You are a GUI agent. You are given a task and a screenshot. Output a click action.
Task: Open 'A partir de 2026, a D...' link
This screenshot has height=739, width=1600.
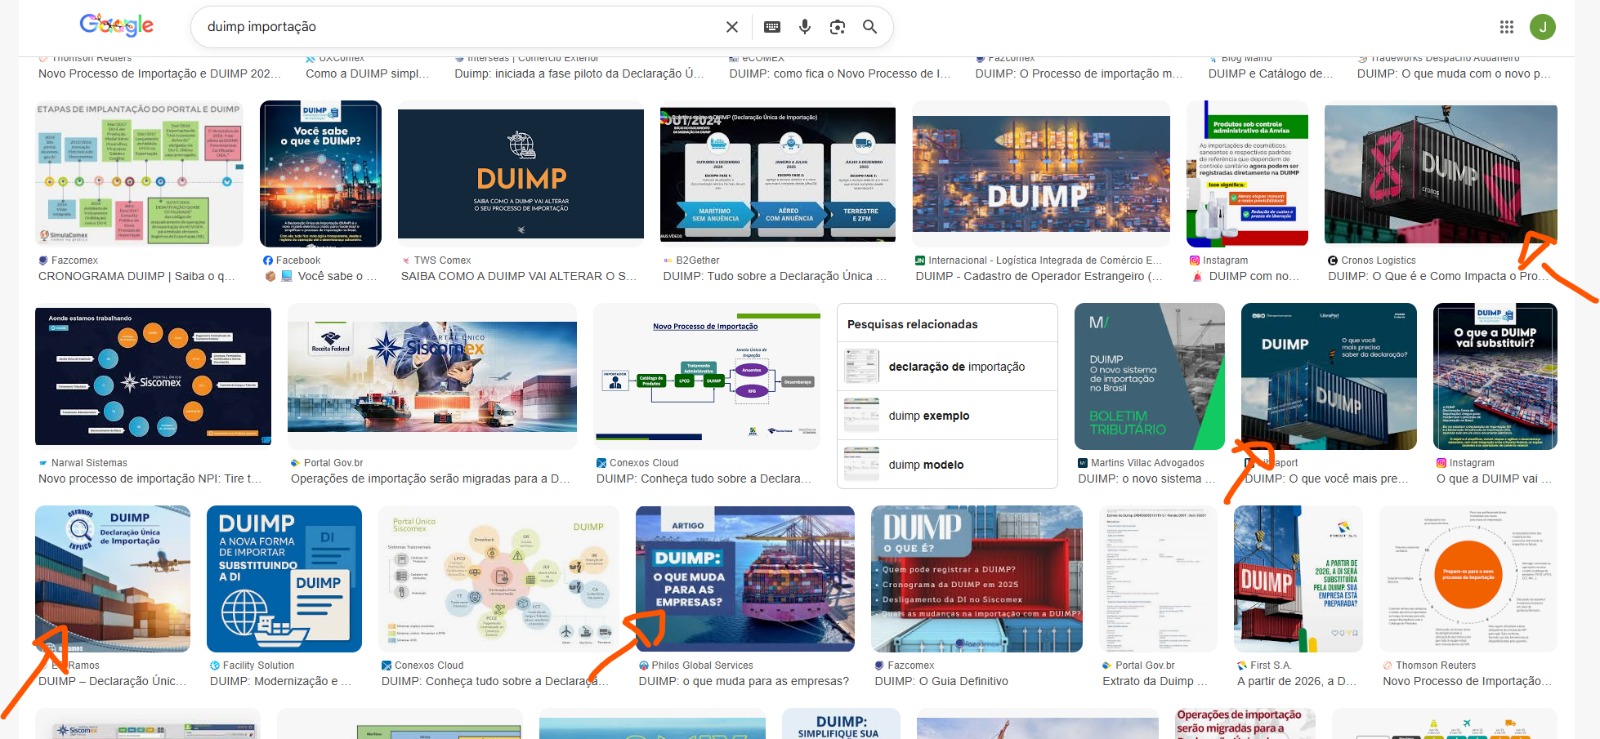pyautogui.click(x=1297, y=681)
